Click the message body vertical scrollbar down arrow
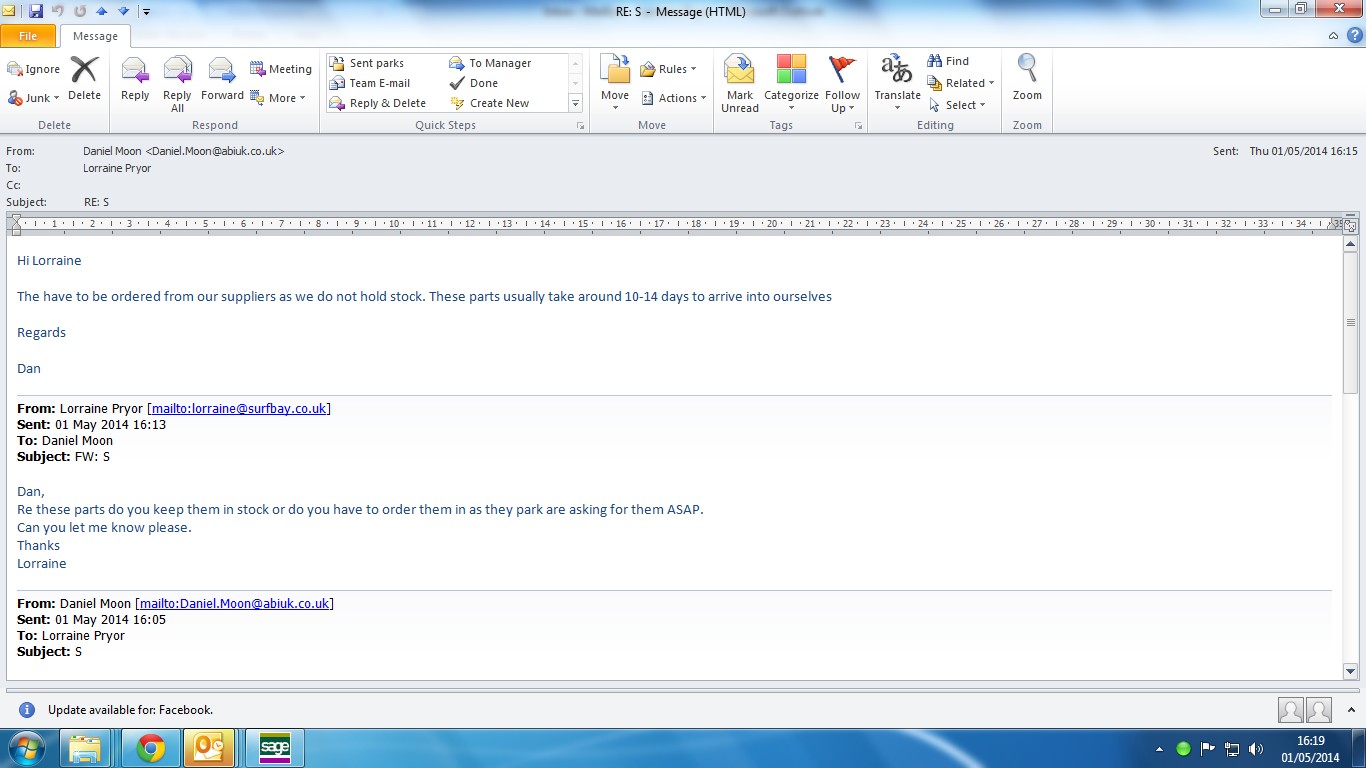 pyautogui.click(x=1350, y=672)
